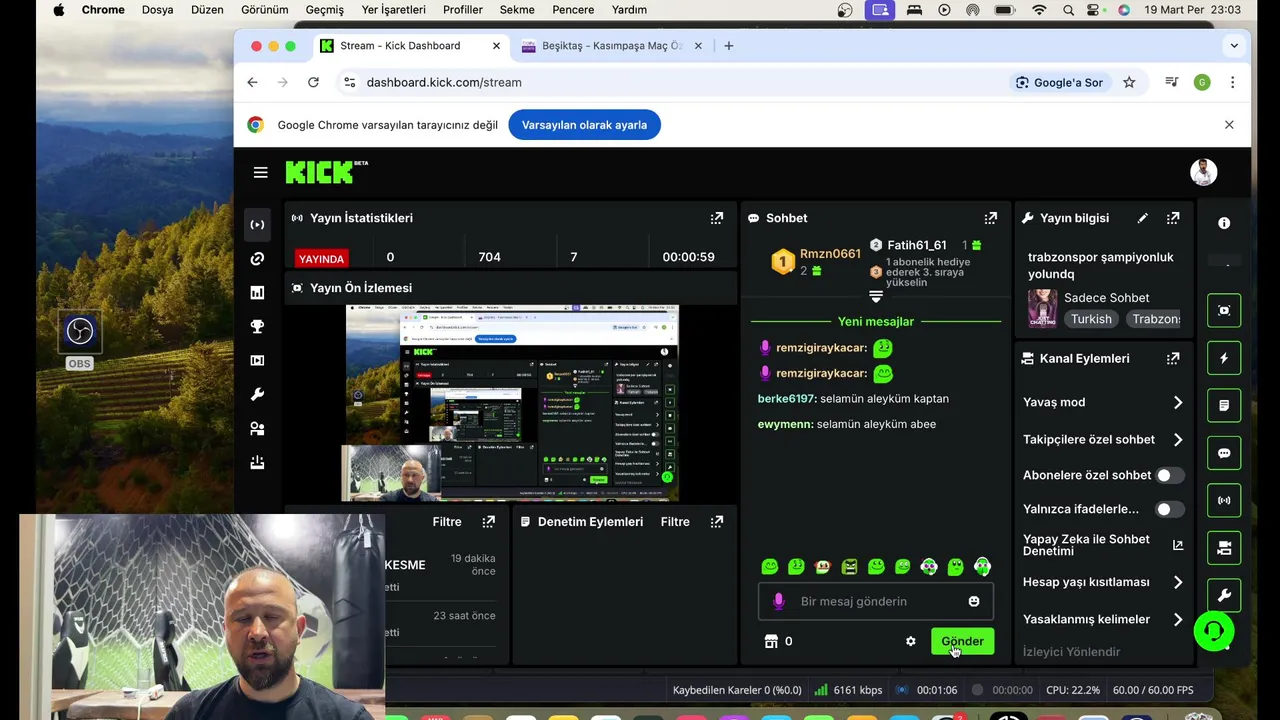Viewport: 1280px width, 720px height.
Task: Open the Kick hamburger menu
Action: tap(260, 172)
